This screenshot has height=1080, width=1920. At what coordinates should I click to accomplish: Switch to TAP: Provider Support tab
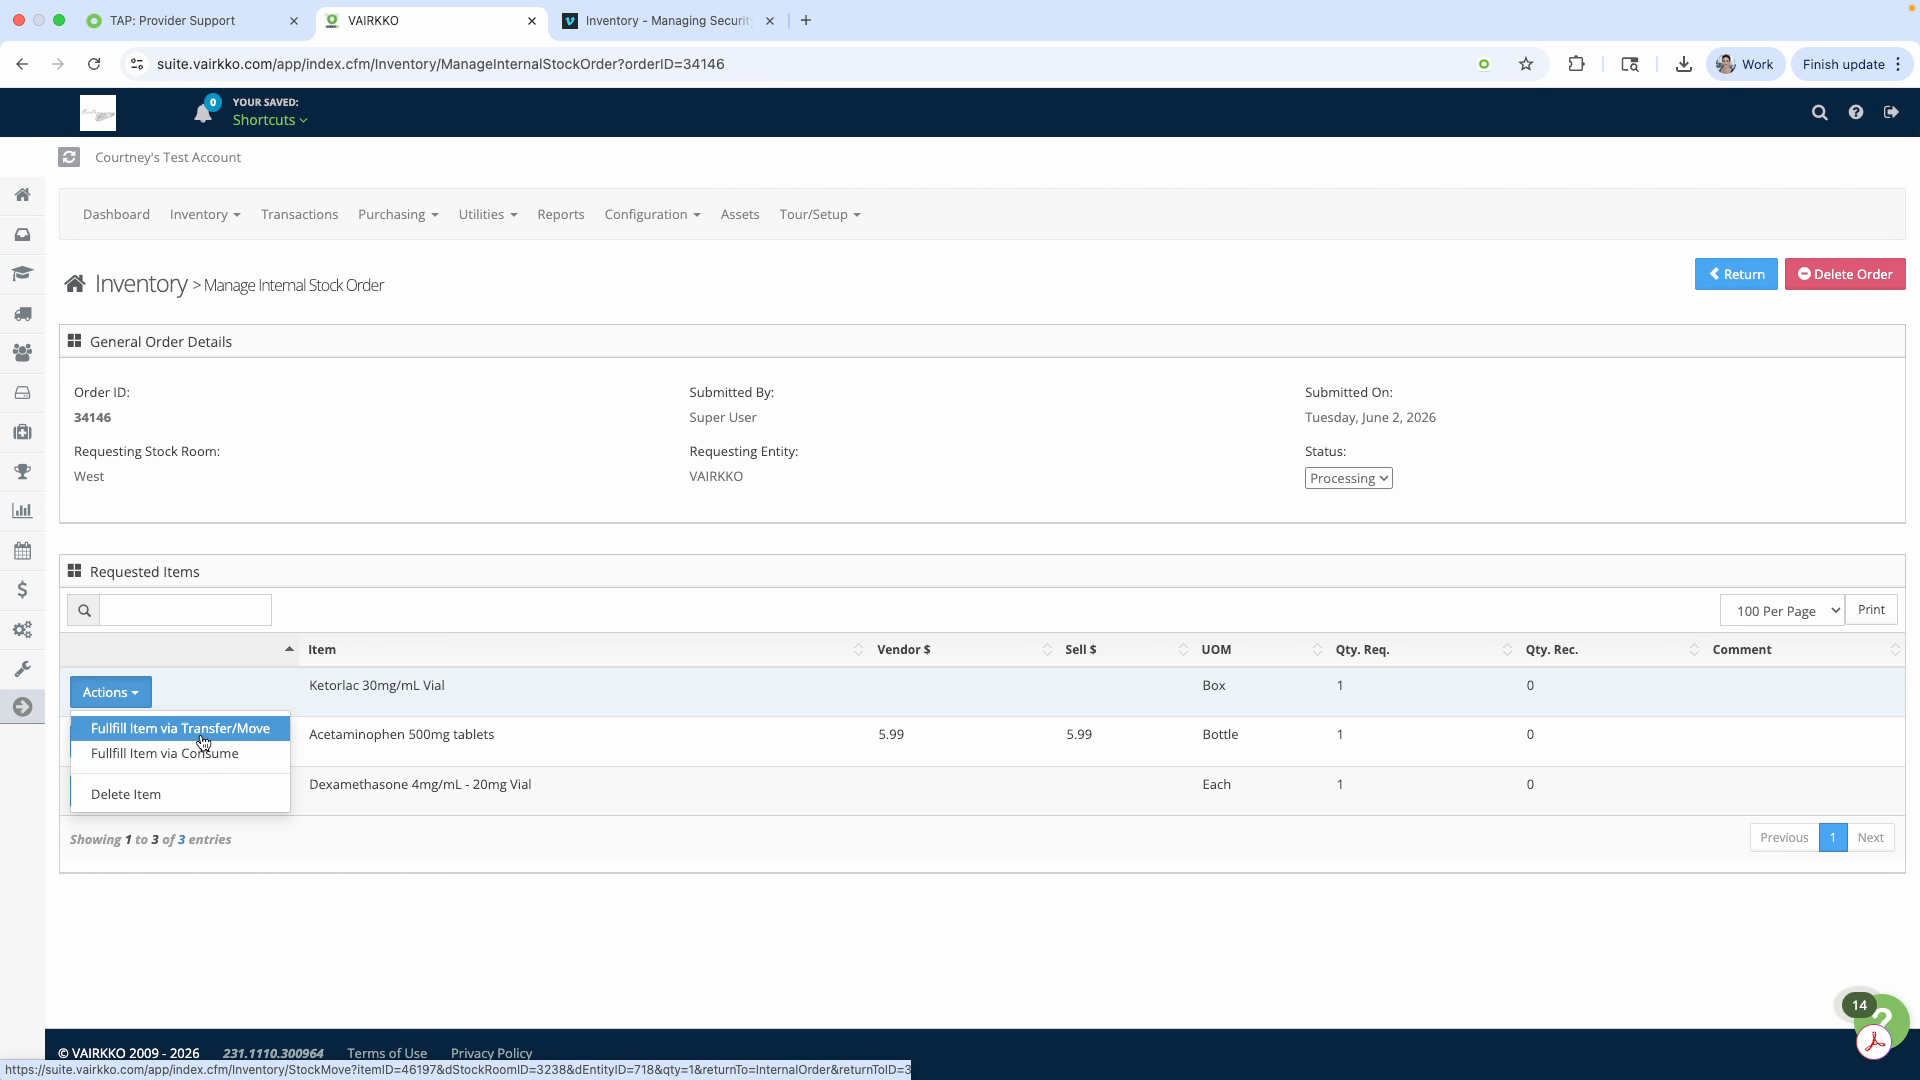(190, 21)
